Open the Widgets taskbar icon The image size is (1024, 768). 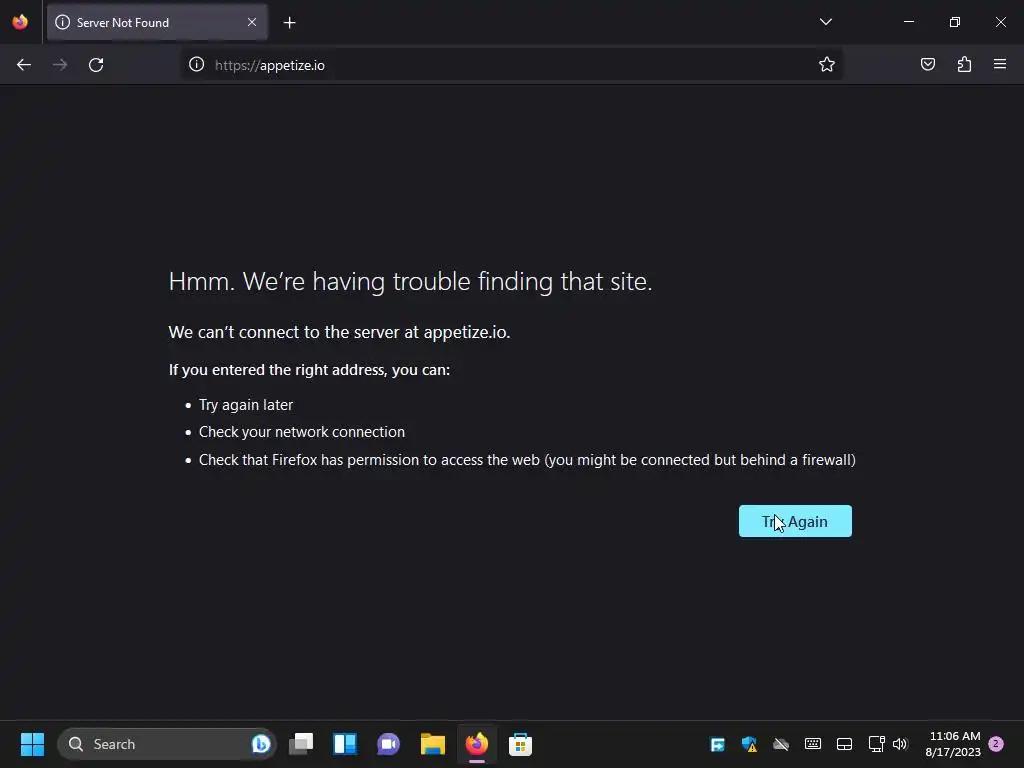coord(345,744)
